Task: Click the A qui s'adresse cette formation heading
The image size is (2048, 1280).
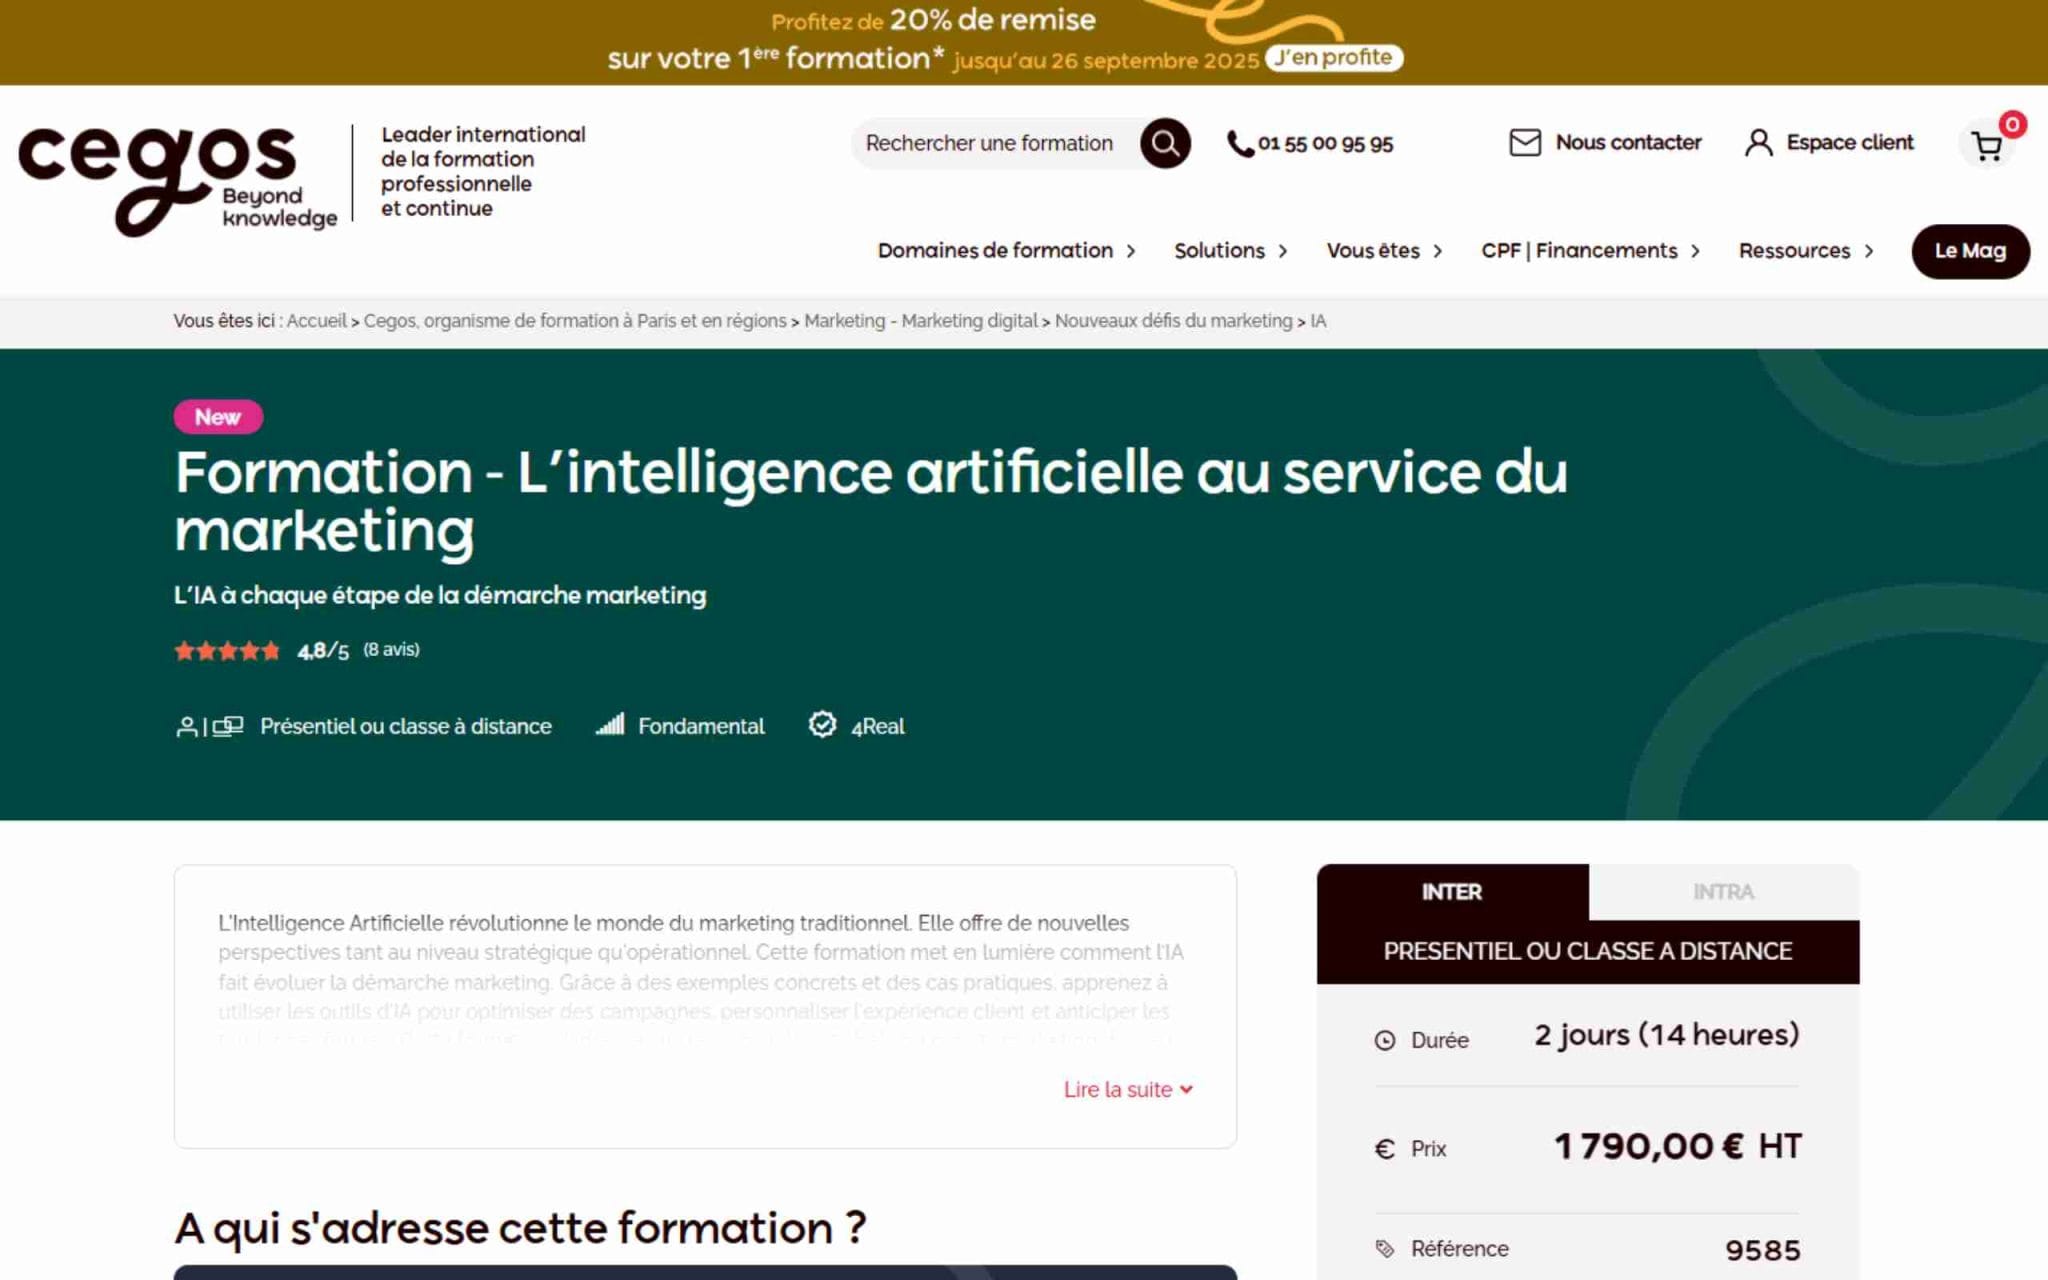Action: click(520, 1228)
